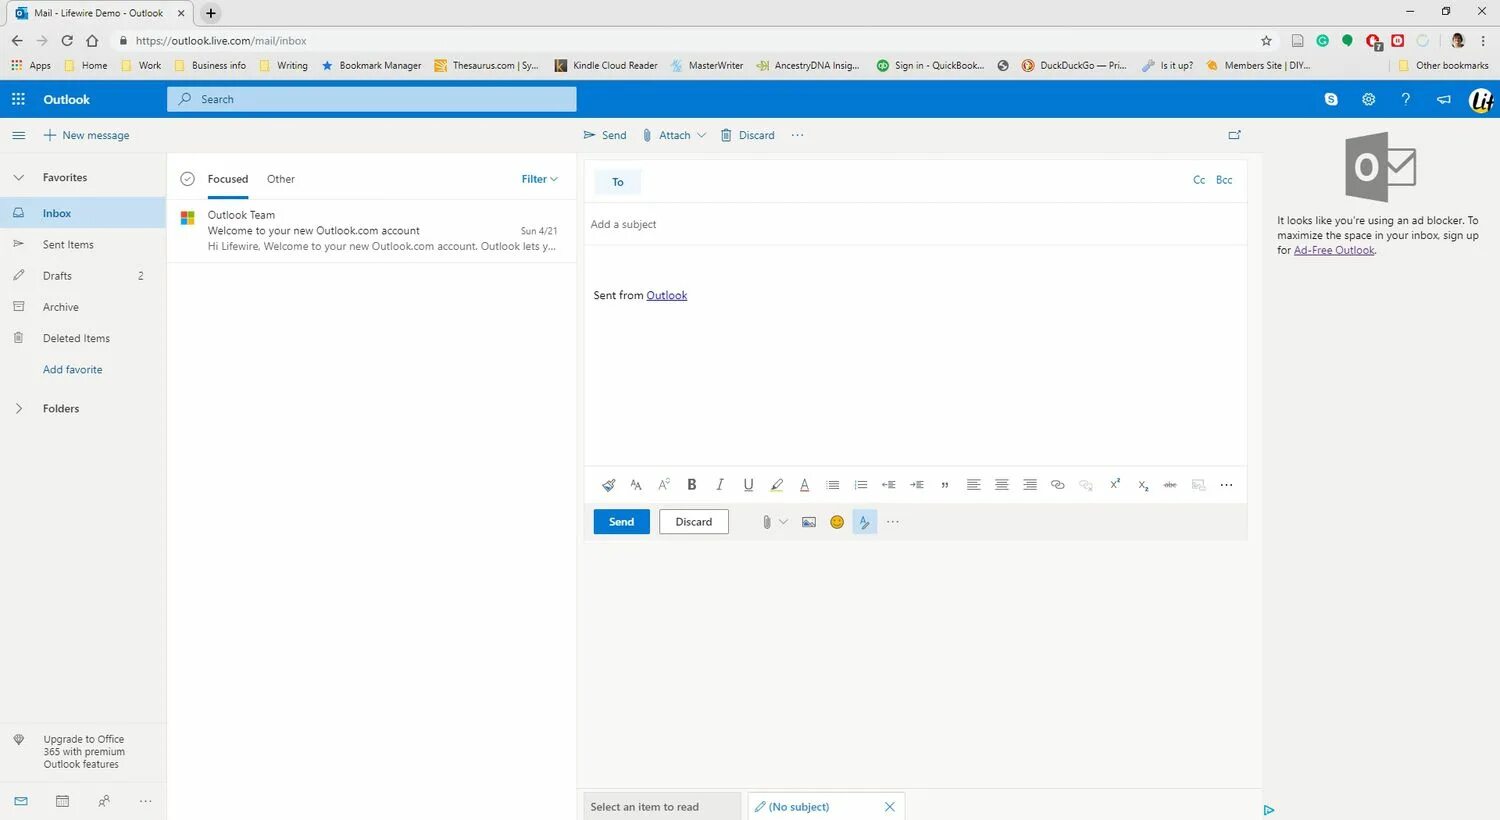Toggle the bulleted list

[x=832, y=485]
